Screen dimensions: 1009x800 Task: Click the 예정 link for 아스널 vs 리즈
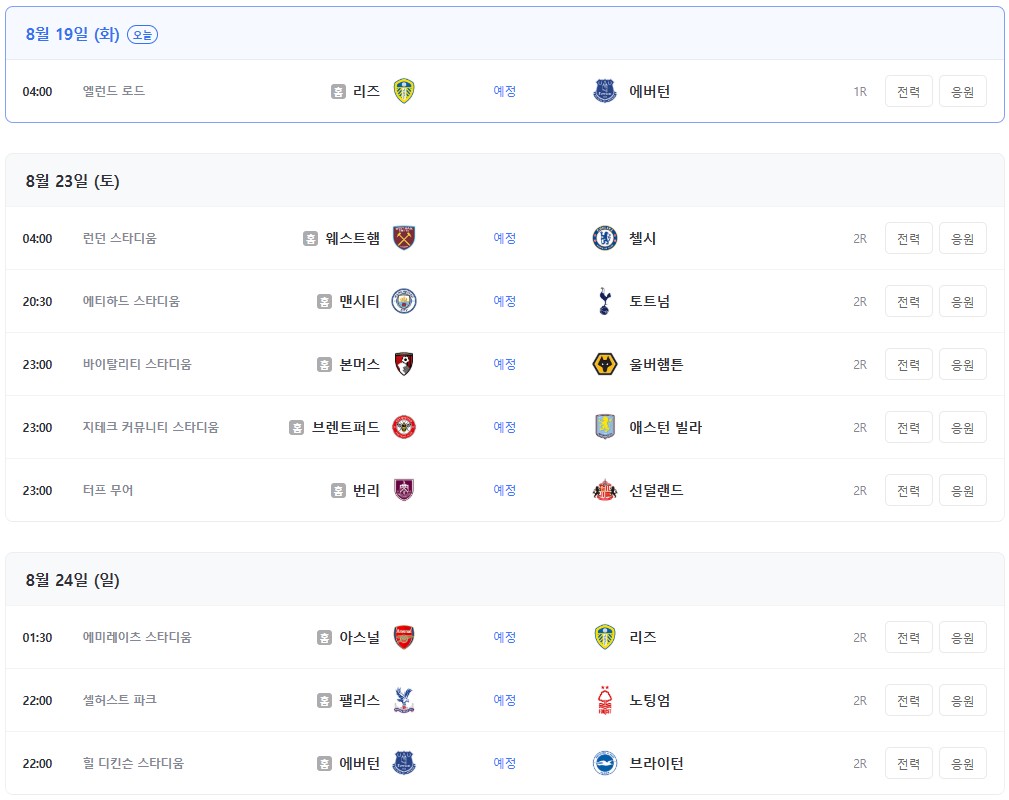[504, 637]
